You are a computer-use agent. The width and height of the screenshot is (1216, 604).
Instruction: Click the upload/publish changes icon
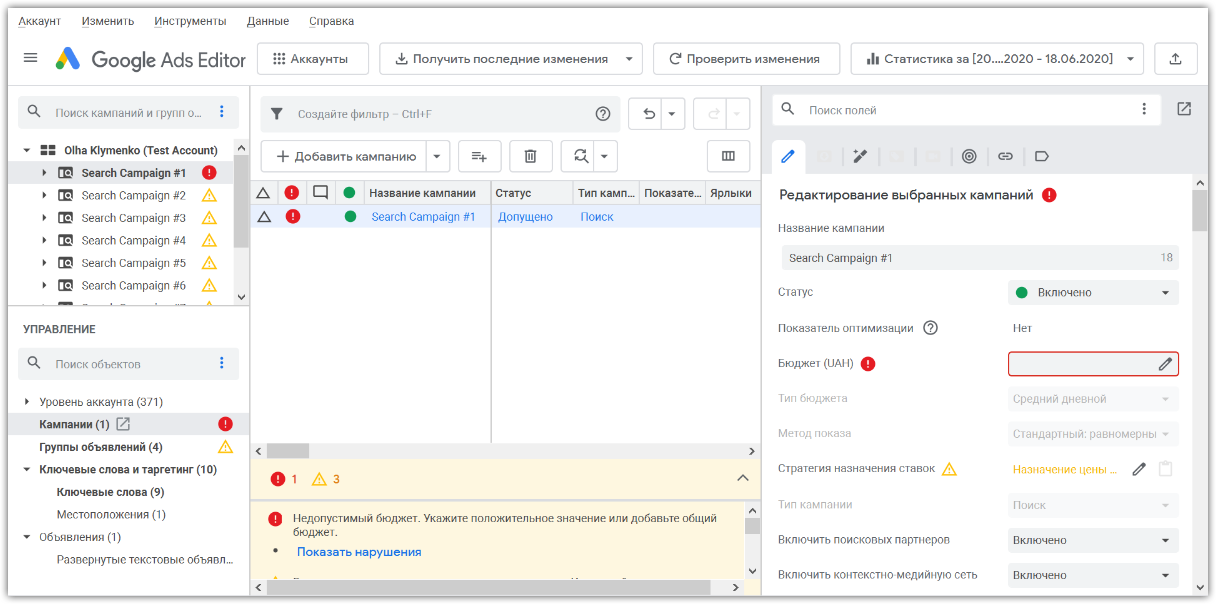tap(1175, 59)
